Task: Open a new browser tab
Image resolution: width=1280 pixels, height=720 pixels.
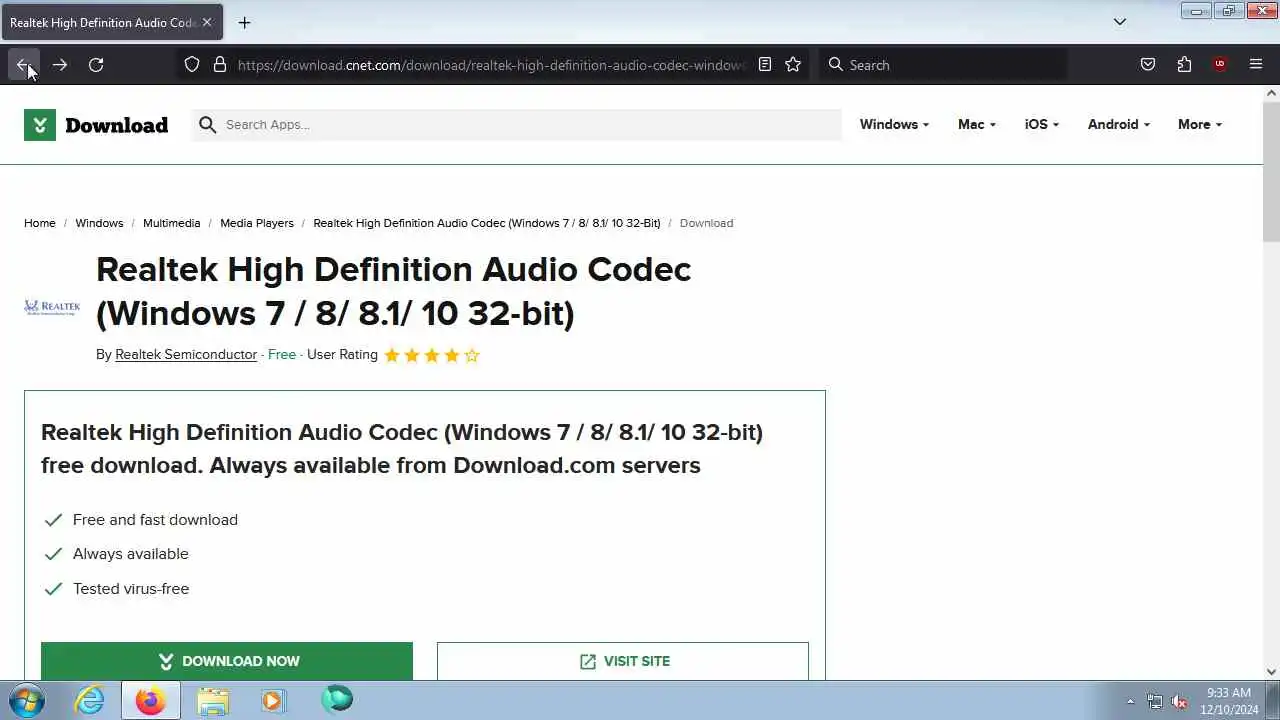Action: pyautogui.click(x=244, y=22)
